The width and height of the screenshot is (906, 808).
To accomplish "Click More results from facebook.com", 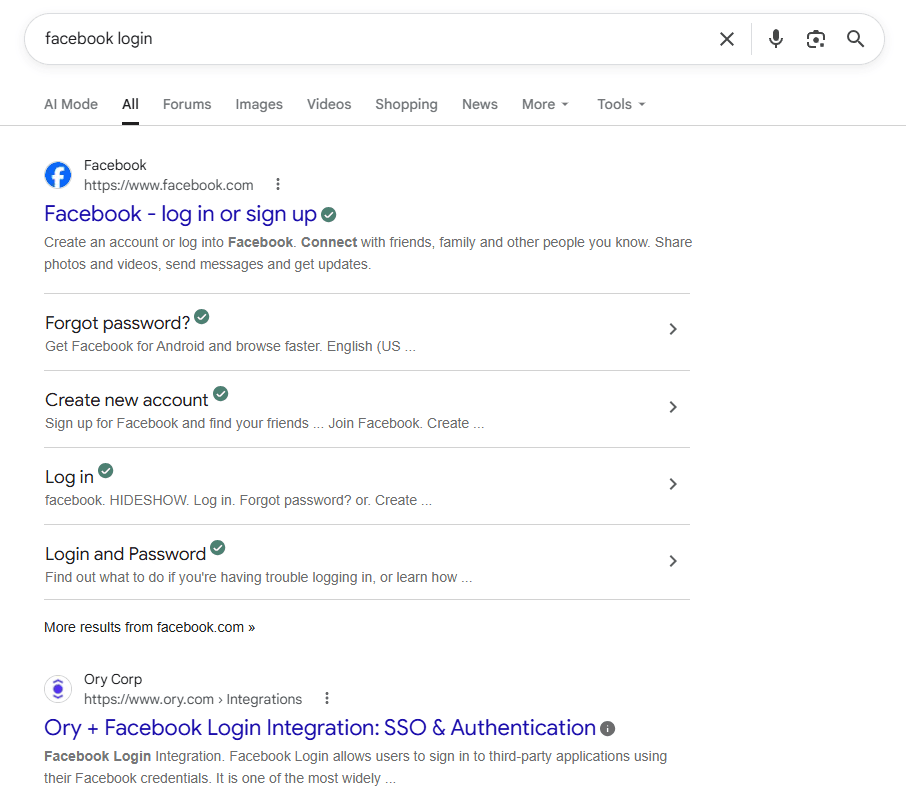I will (150, 627).
